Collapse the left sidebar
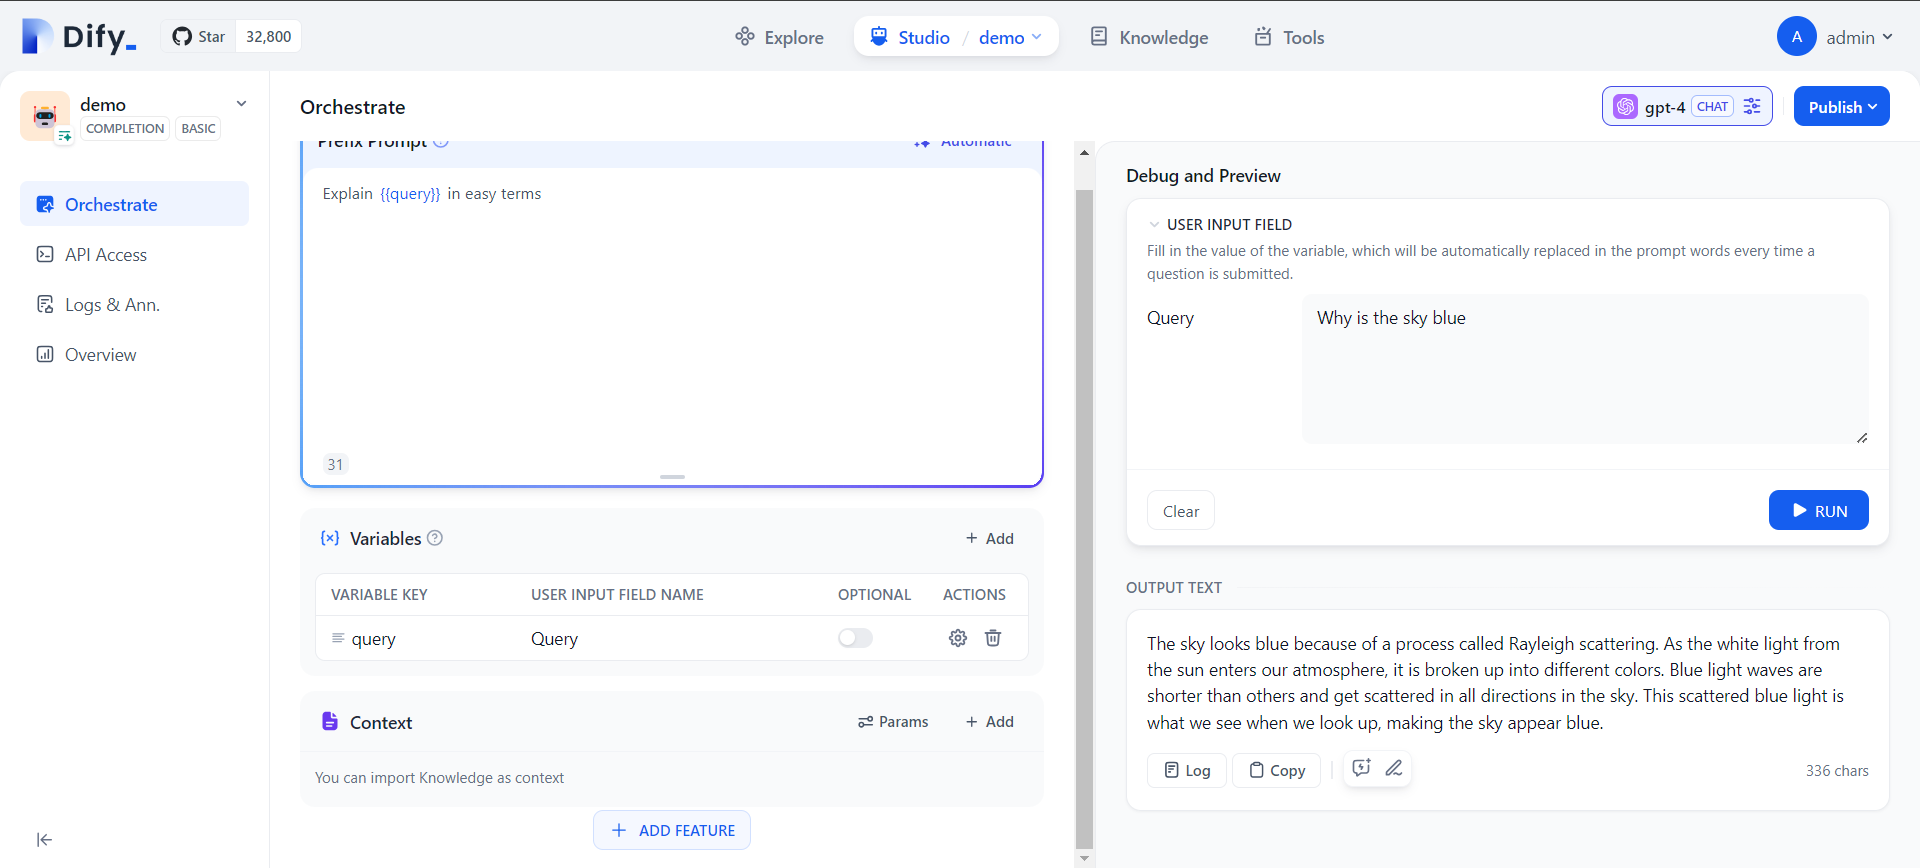The height and width of the screenshot is (868, 1920). [x=44, y=840]
